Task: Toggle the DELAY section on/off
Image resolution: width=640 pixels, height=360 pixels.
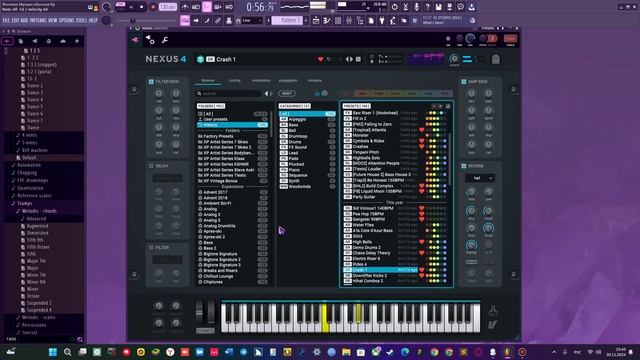Action: [x=151, y=166]
